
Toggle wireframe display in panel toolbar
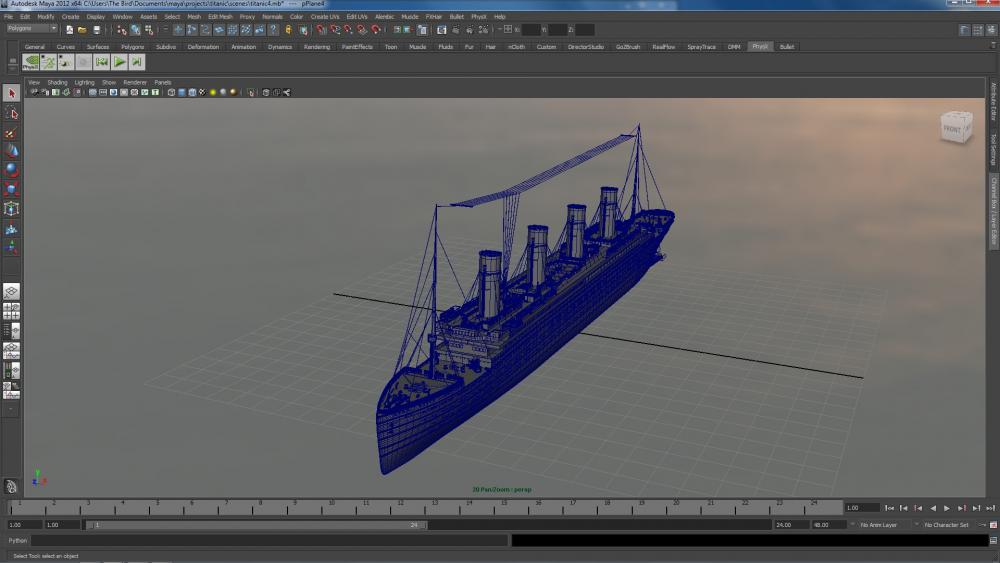(171, 93)
